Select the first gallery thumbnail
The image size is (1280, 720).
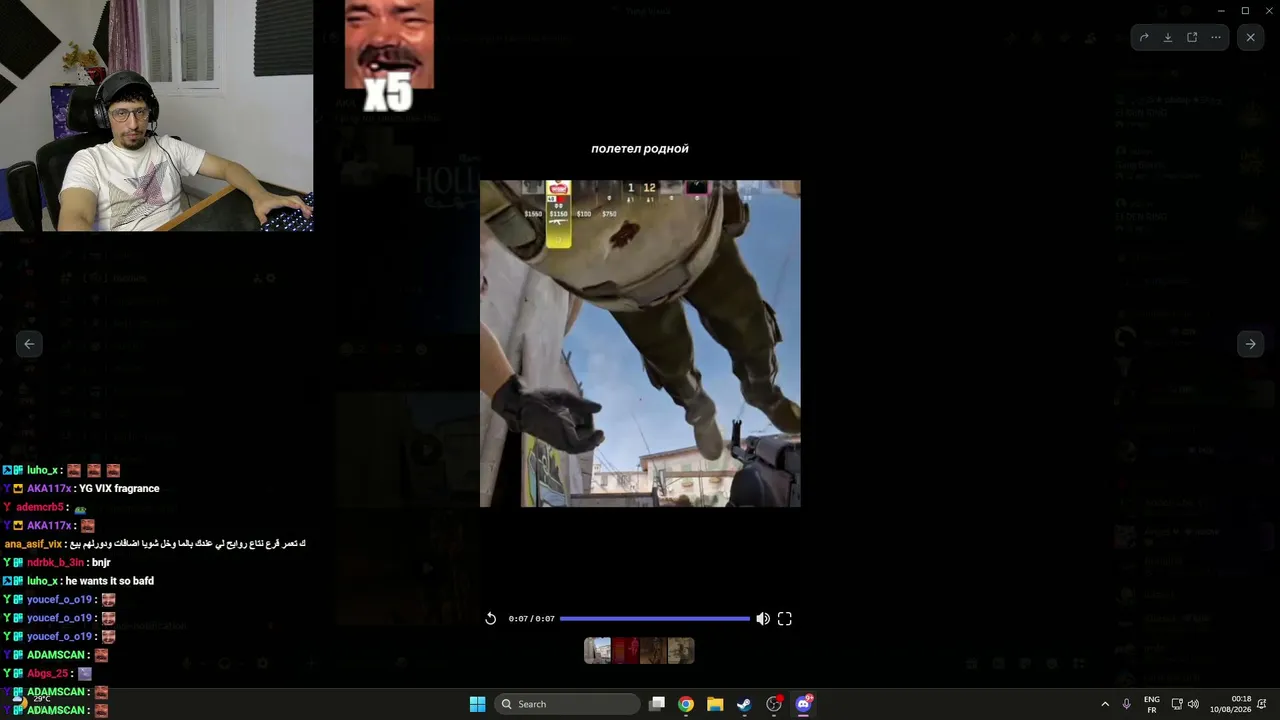(x=597, y=651)
